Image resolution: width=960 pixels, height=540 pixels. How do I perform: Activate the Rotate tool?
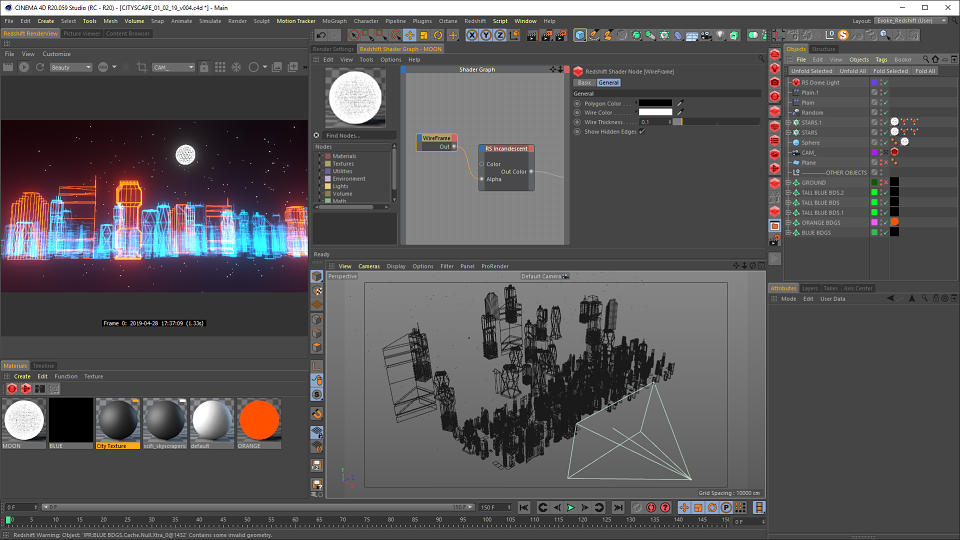click(x=438, y=35)
